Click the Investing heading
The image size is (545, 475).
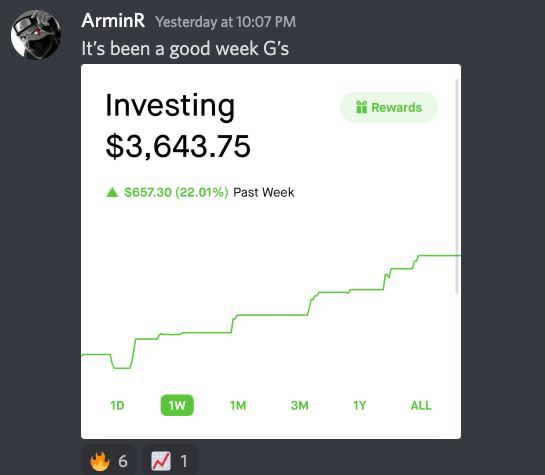click(x=170, y=106)
